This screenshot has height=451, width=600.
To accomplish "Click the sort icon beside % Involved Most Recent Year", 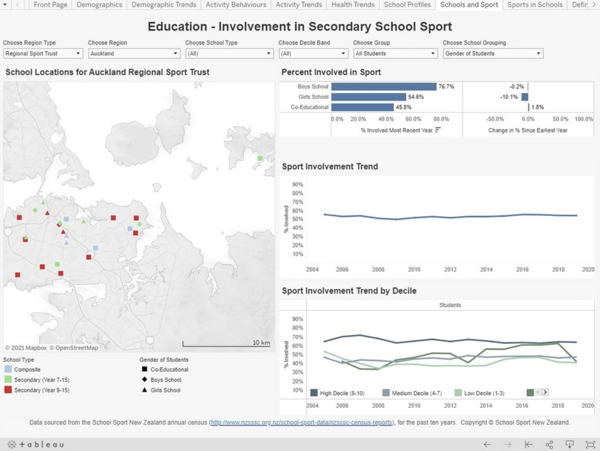I will coord(438,130).
